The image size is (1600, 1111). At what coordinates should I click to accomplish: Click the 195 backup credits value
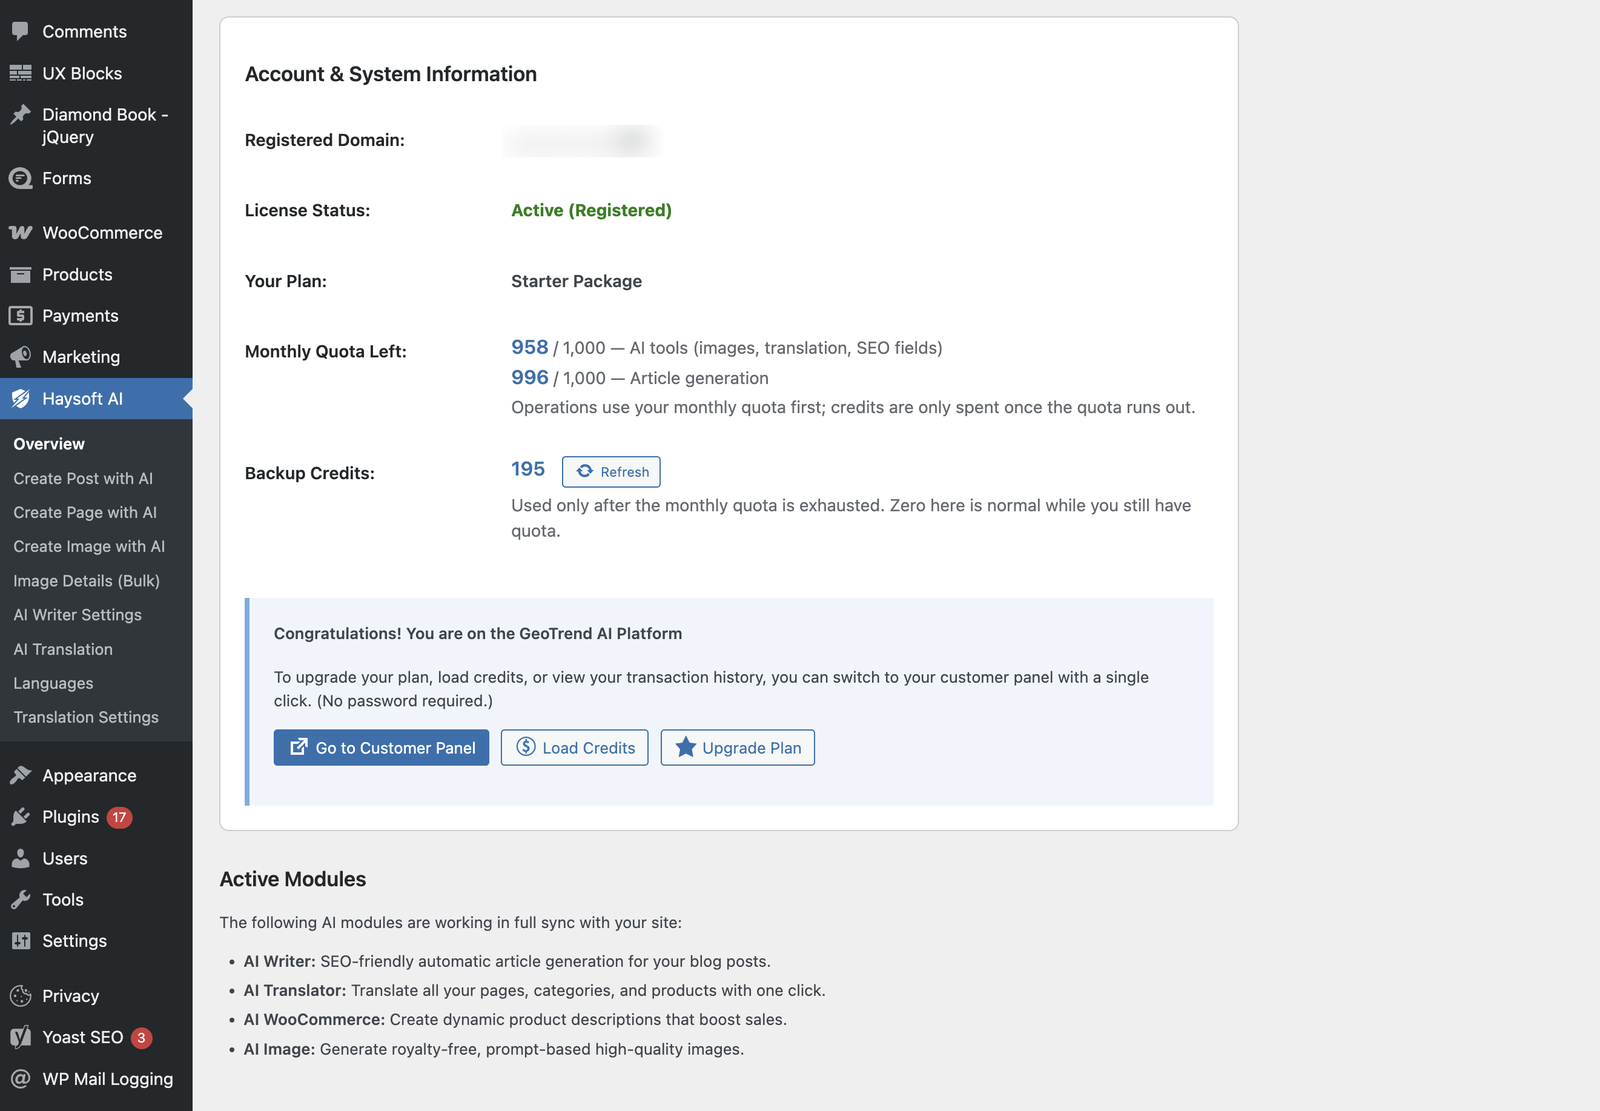(x=528, y=469)
